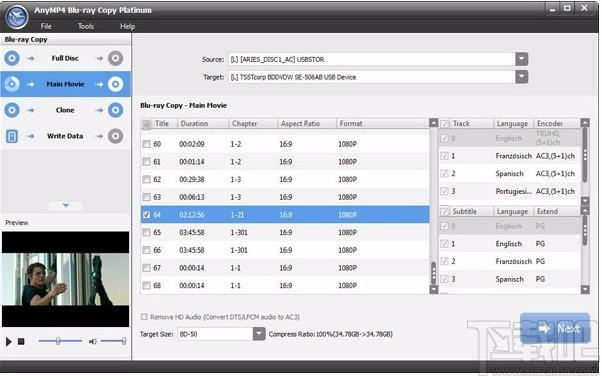
Task: Click the AnyMP4 application logo
Action: [x=16, y=17]
